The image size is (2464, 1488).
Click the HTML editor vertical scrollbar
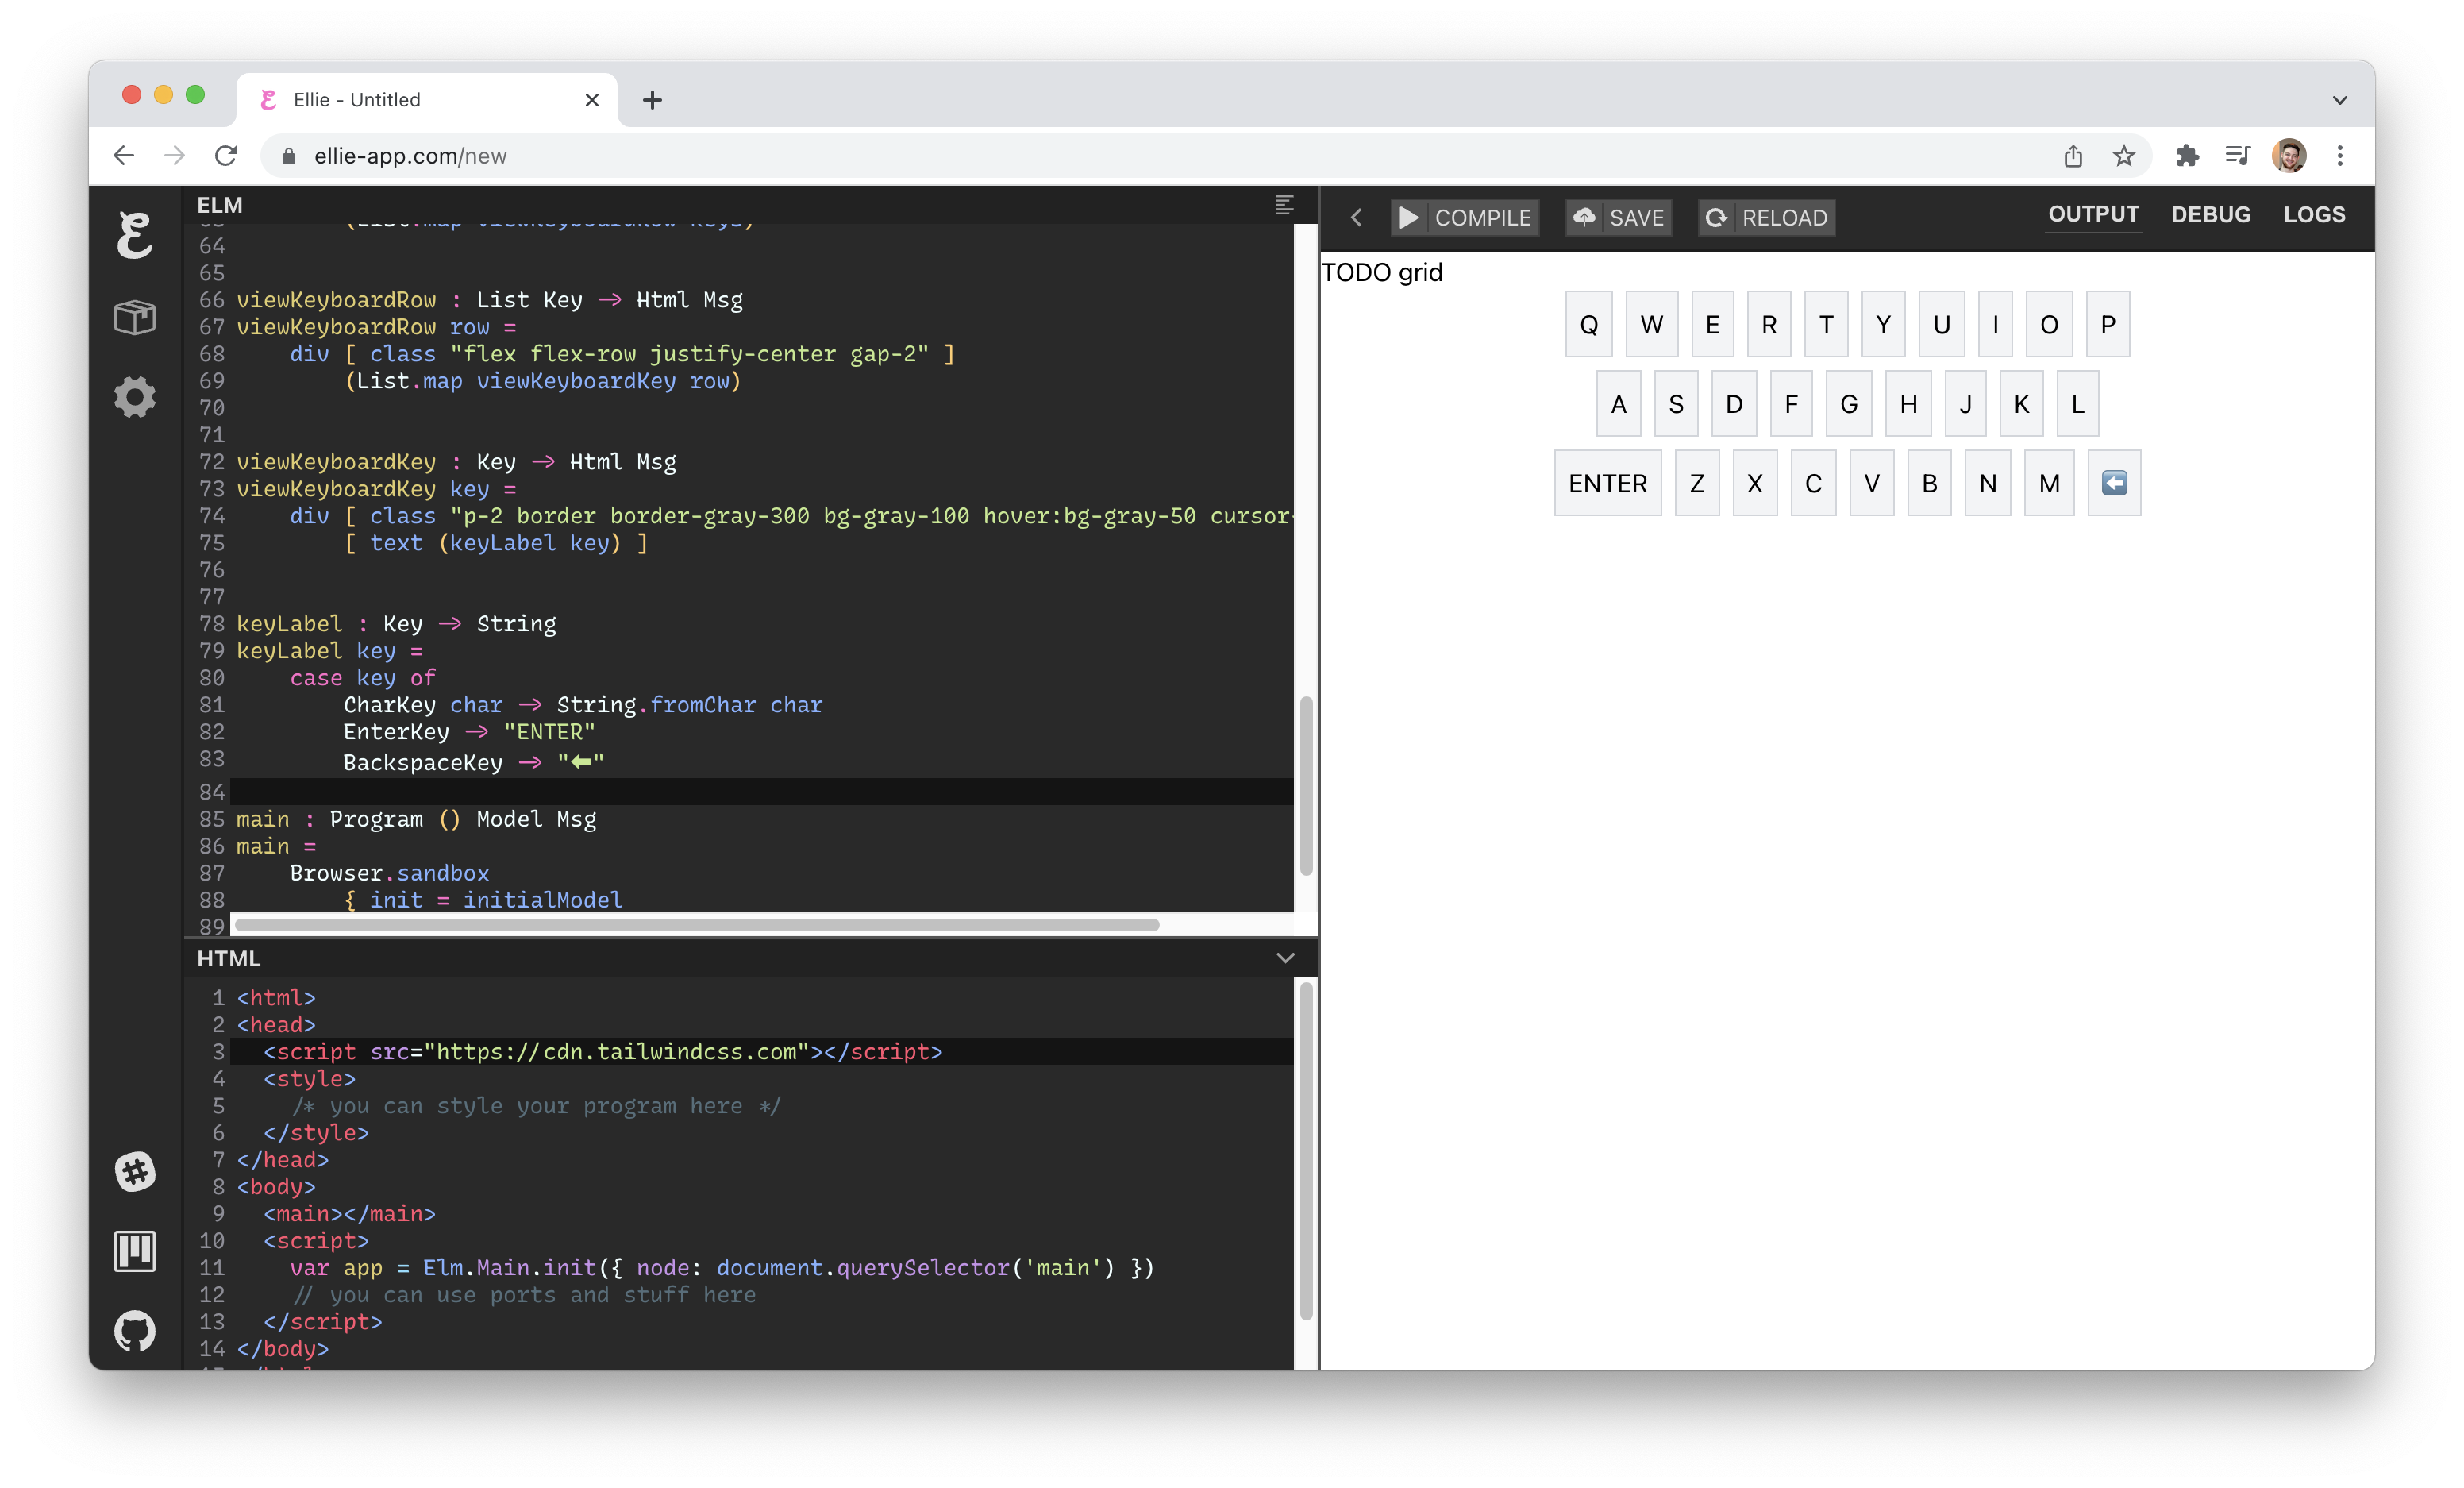[1305, 1150]
